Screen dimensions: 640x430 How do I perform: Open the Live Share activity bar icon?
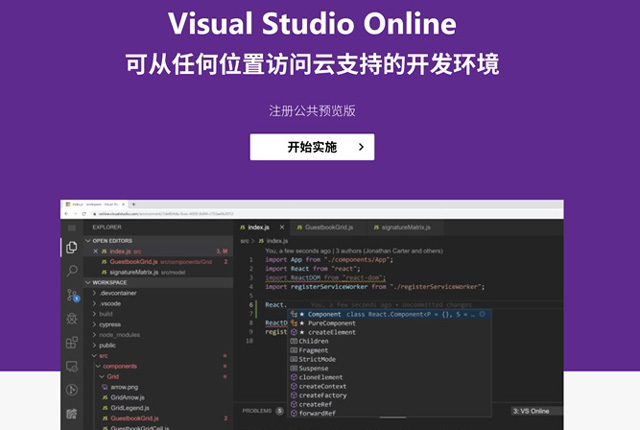[72, 390]
